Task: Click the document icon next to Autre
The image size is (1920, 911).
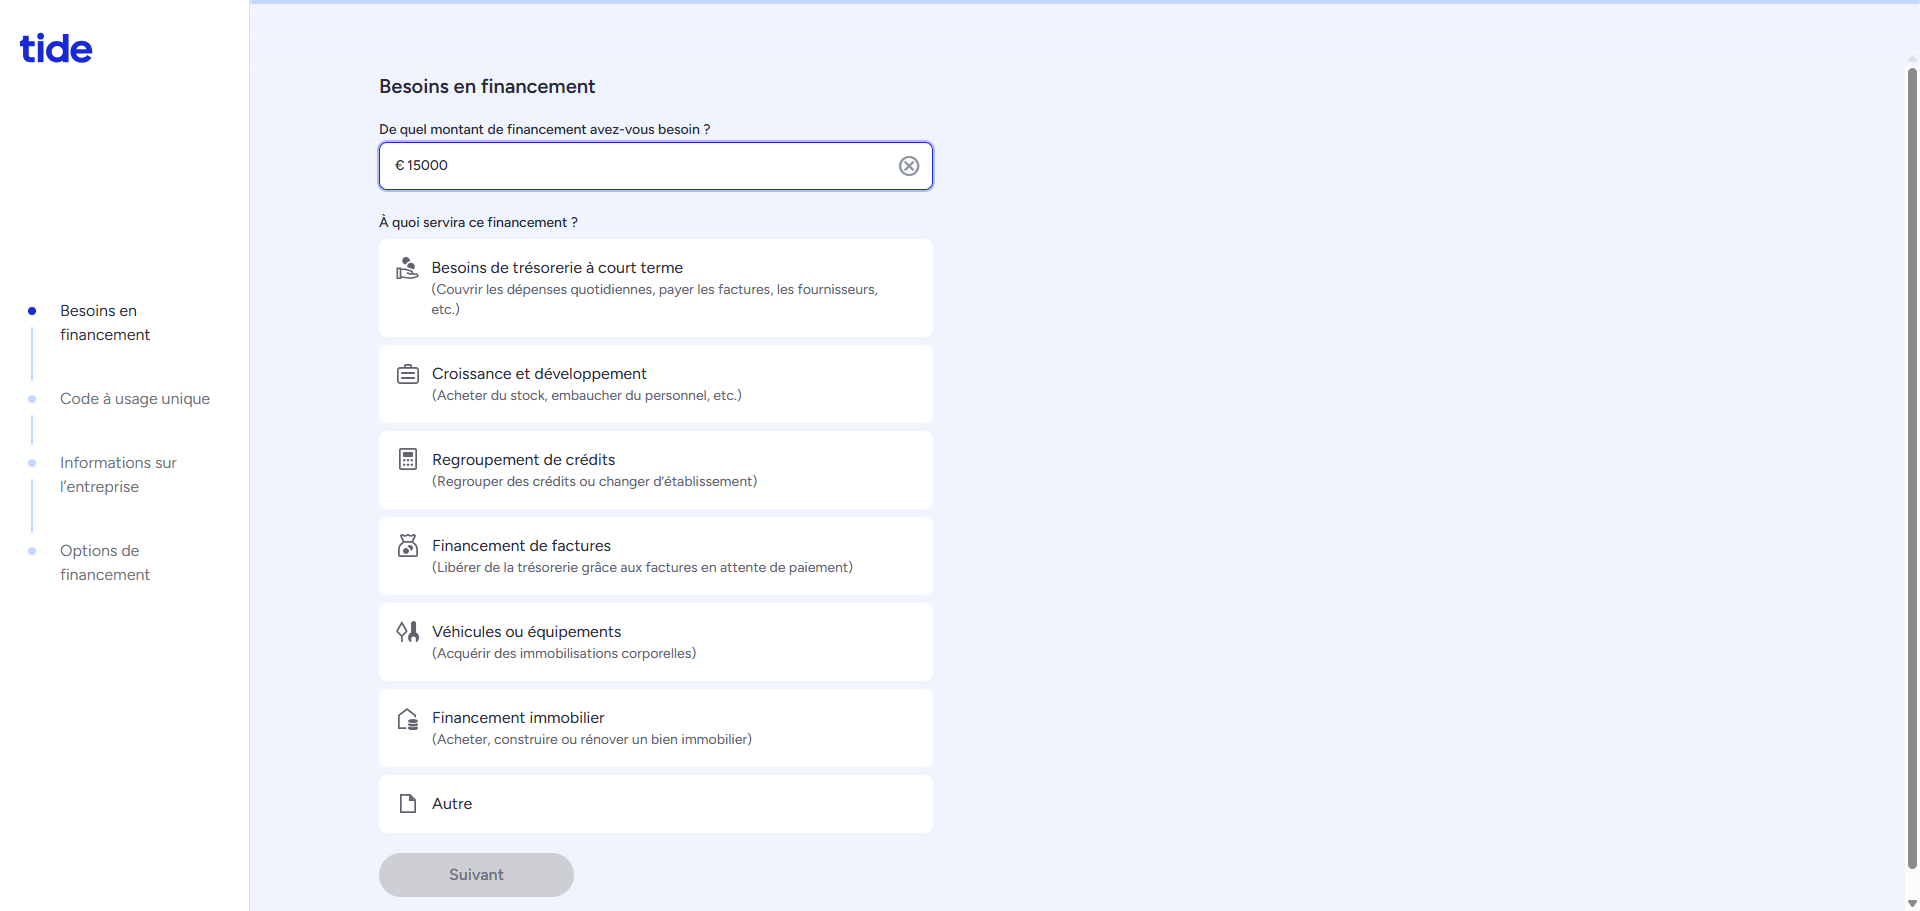Action: point(408,804)
